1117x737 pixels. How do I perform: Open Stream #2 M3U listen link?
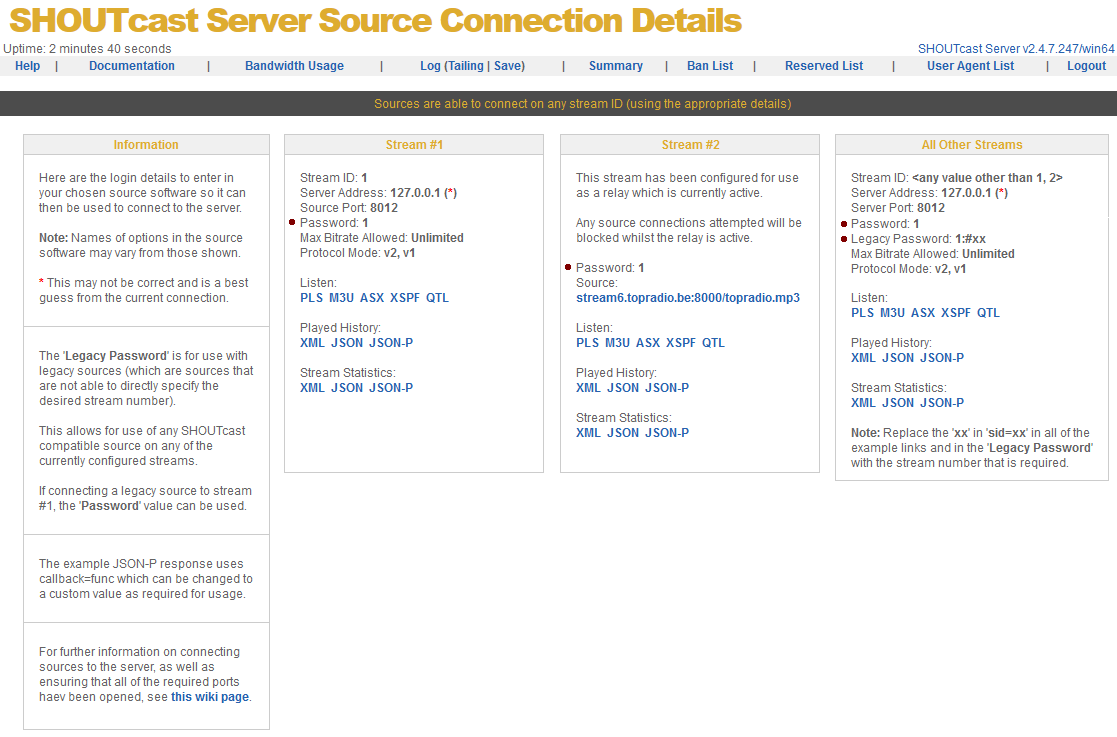pos(618,343)
